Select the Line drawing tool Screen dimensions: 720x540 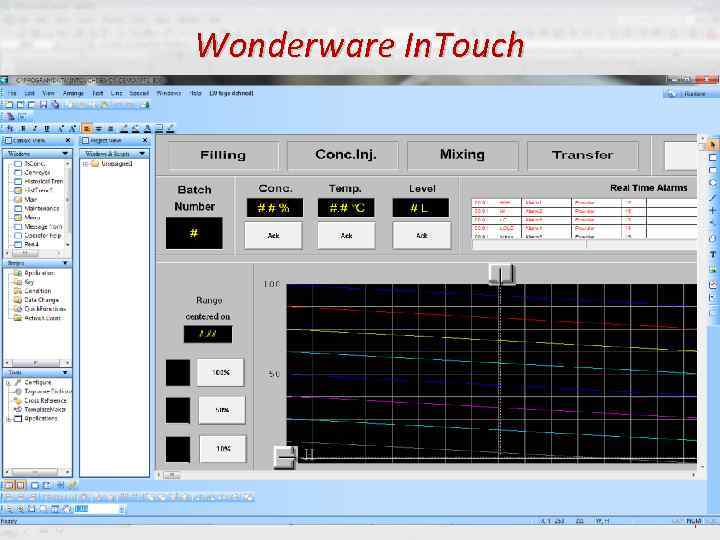(x=712, y=198)
